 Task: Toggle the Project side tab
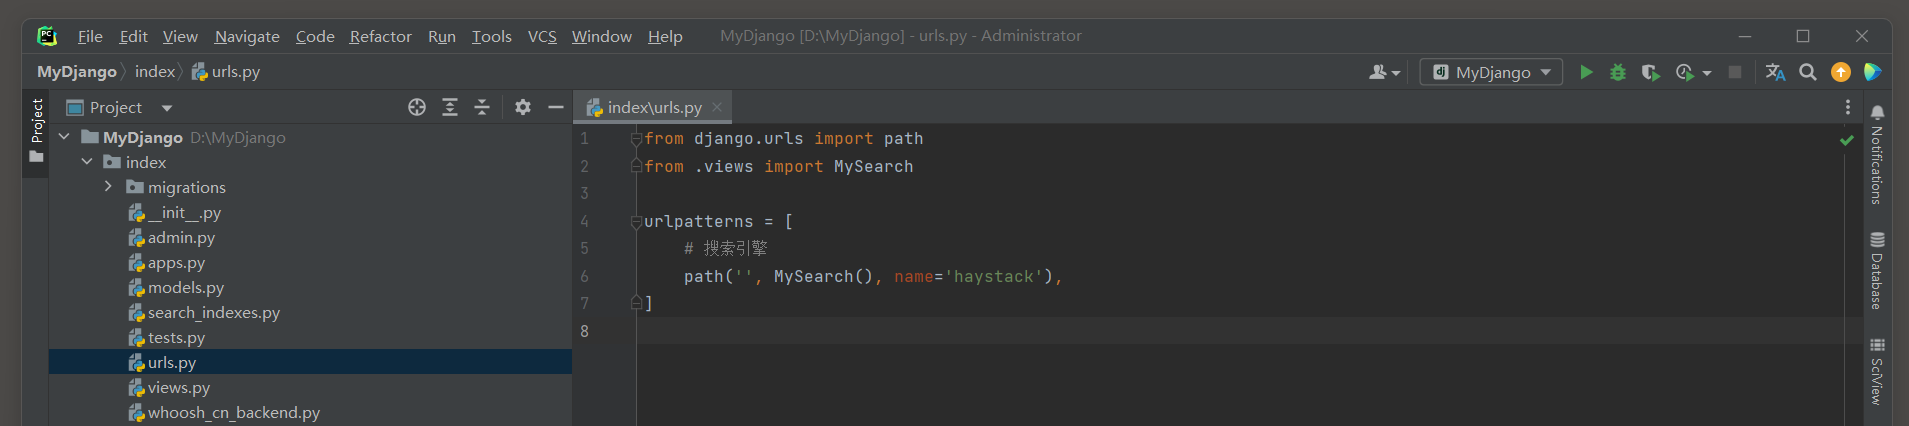[x=36, y=131]
